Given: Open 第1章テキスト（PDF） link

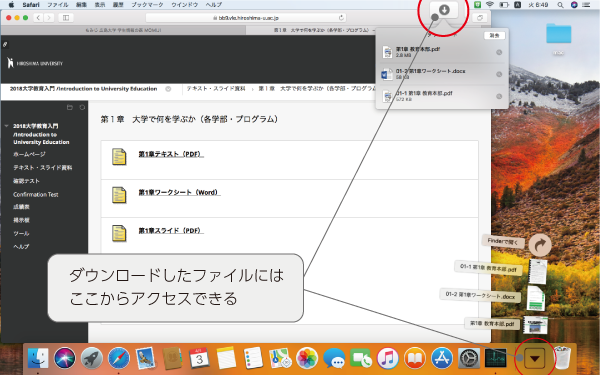Looking at the screenshot, I should [171, 154].
